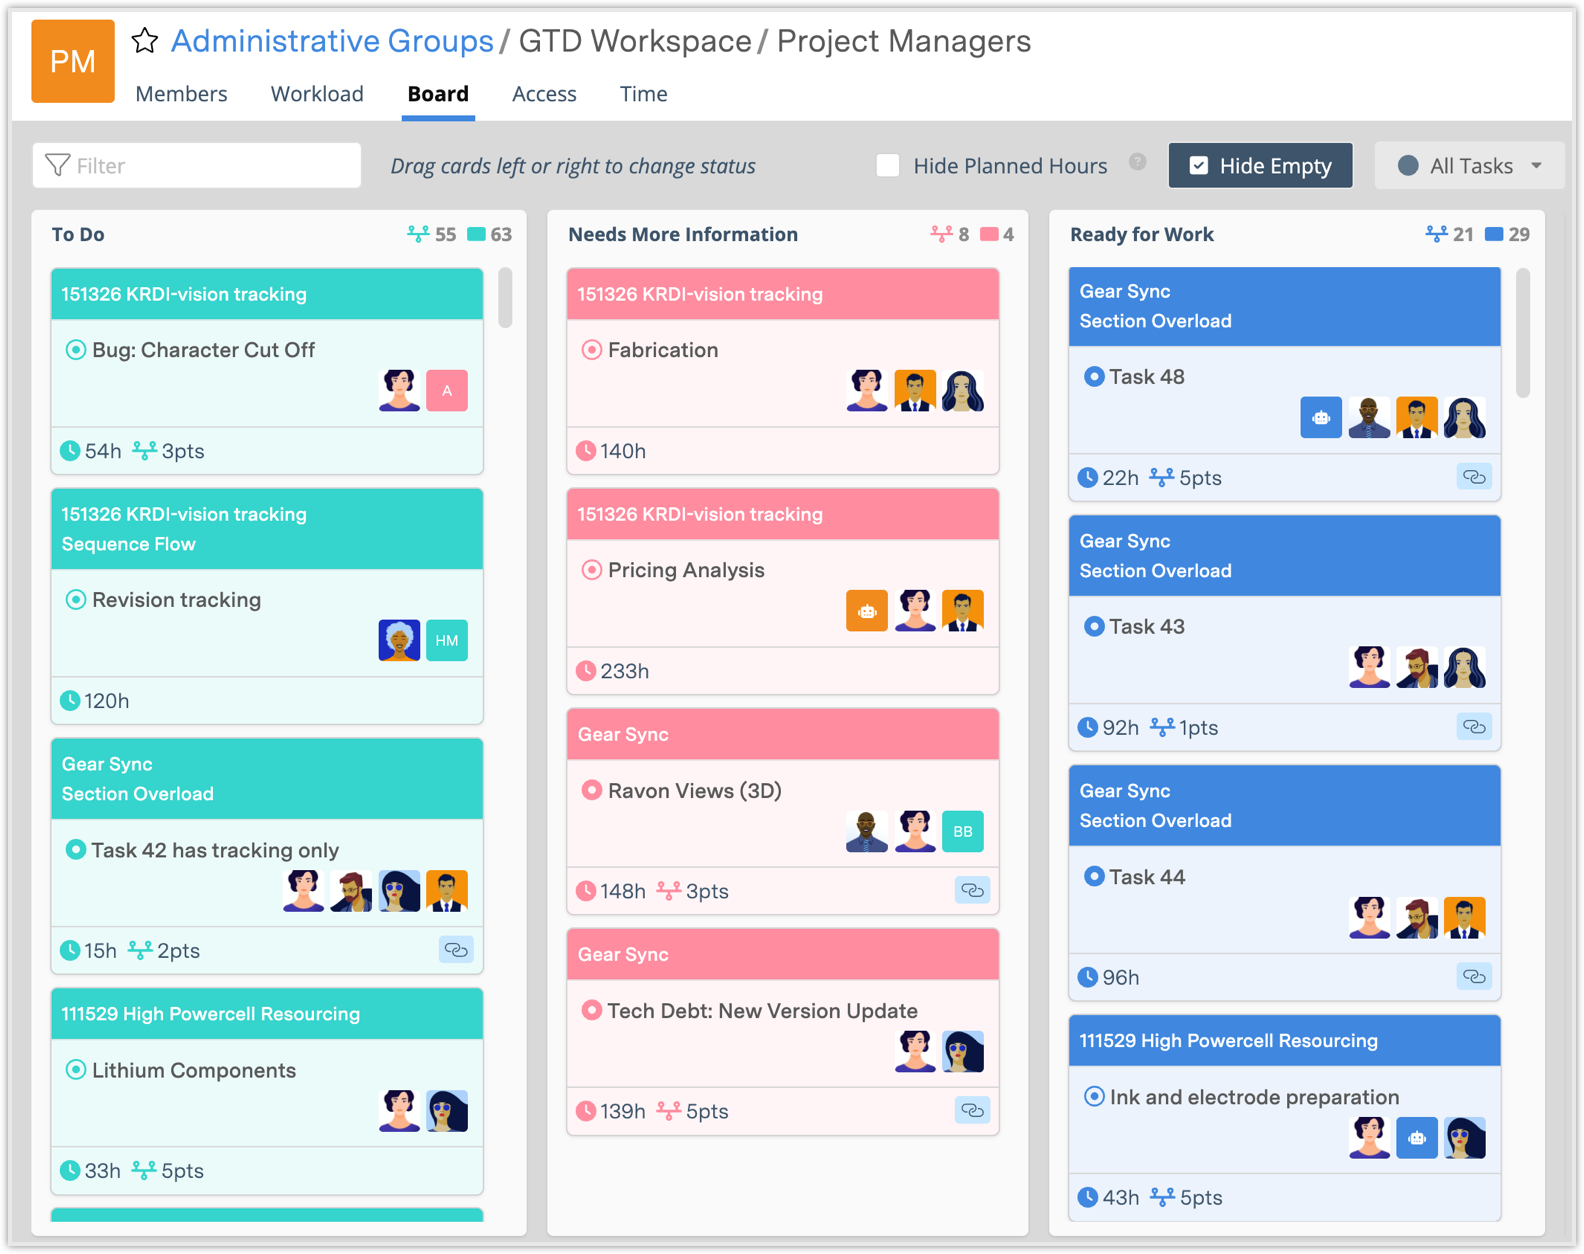Click status circle of Bug: Character Cut Off
The width and height of the screenshot is (1584, 1254).
75,350
